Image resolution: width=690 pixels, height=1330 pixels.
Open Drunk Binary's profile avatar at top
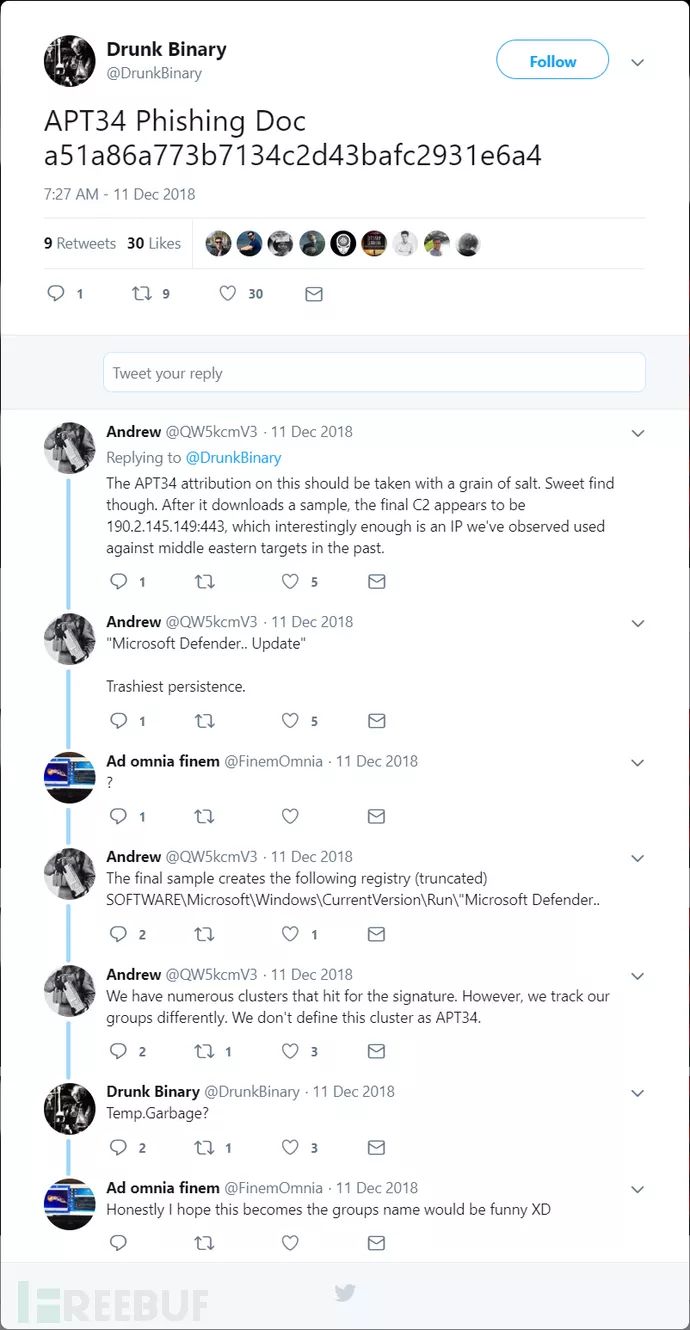pyautogui.click(x=69, y=61)
